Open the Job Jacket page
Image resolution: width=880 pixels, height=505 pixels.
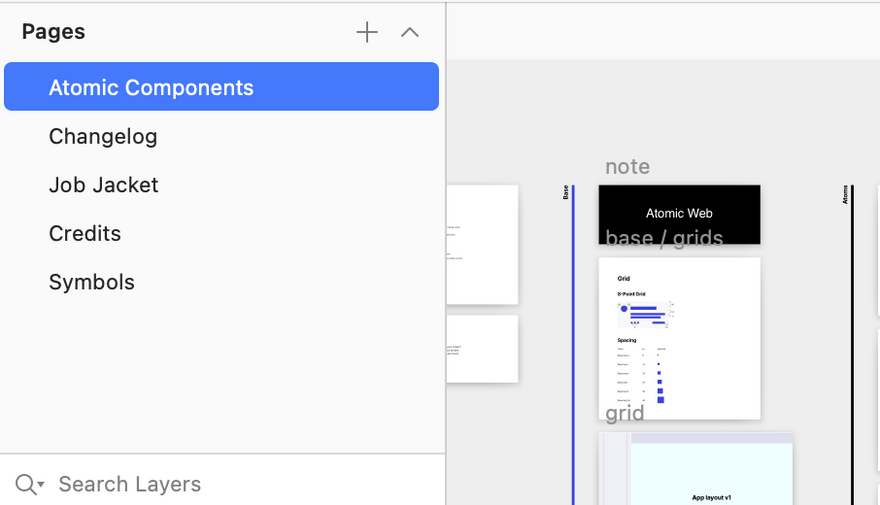point(104,185)
